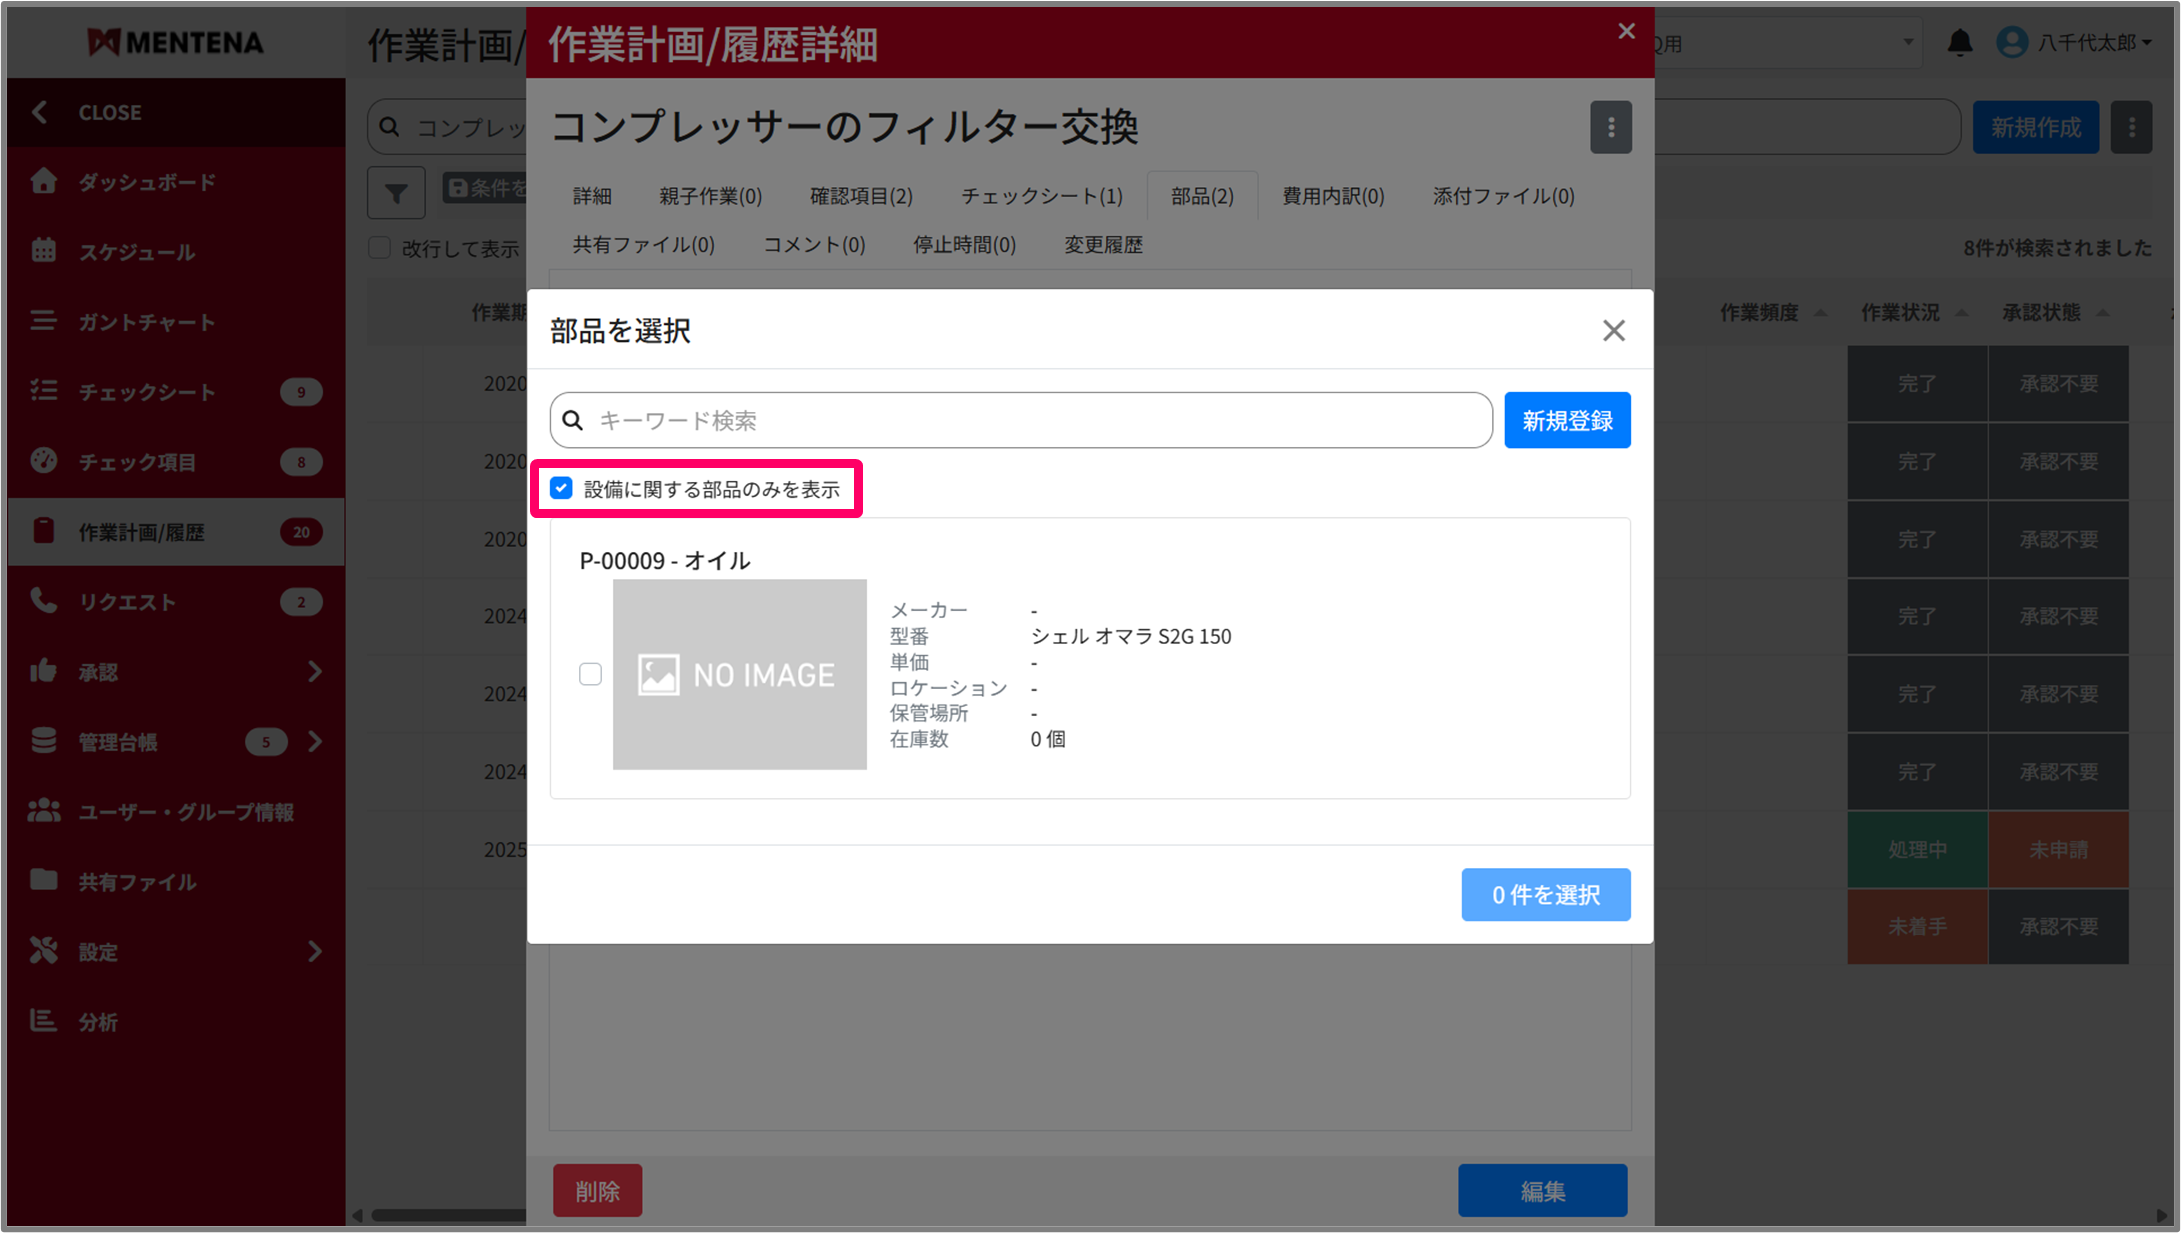Expand the Approval sidebar submenu
Screen dimensions: 2181x1233
tap(315, 671)
